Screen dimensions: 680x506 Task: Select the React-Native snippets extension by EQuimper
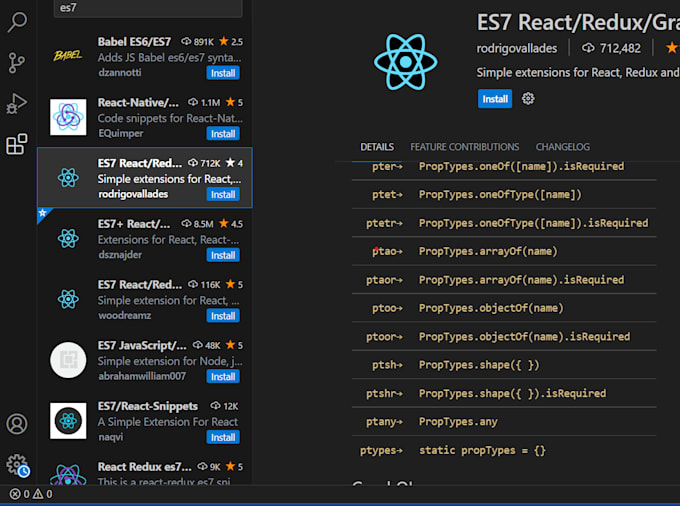(145, 117)
